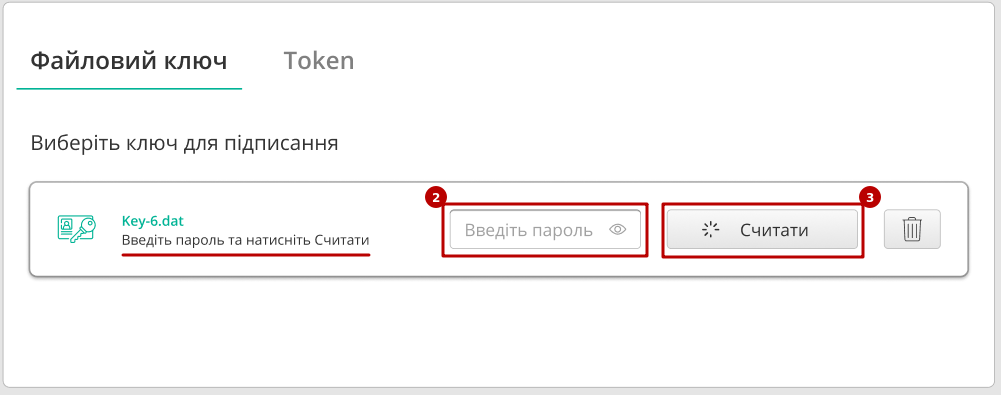Switch to the Token tab

(319, 61)
